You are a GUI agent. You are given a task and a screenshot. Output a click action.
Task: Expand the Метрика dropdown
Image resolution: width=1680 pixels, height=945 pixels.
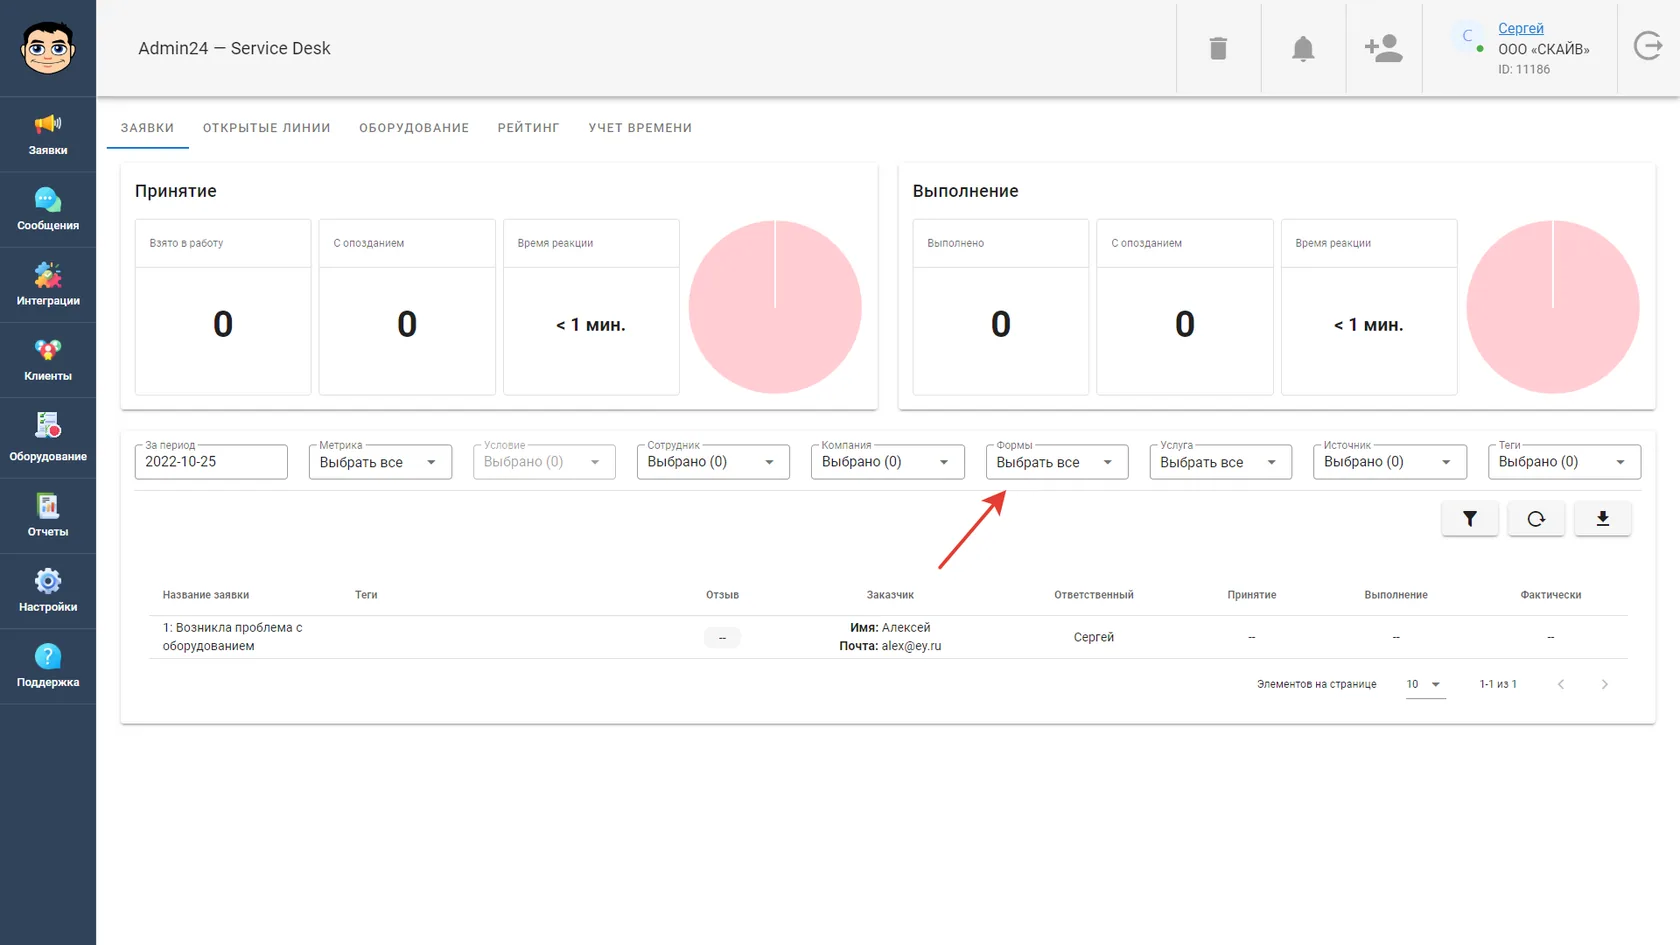point(380,462)
